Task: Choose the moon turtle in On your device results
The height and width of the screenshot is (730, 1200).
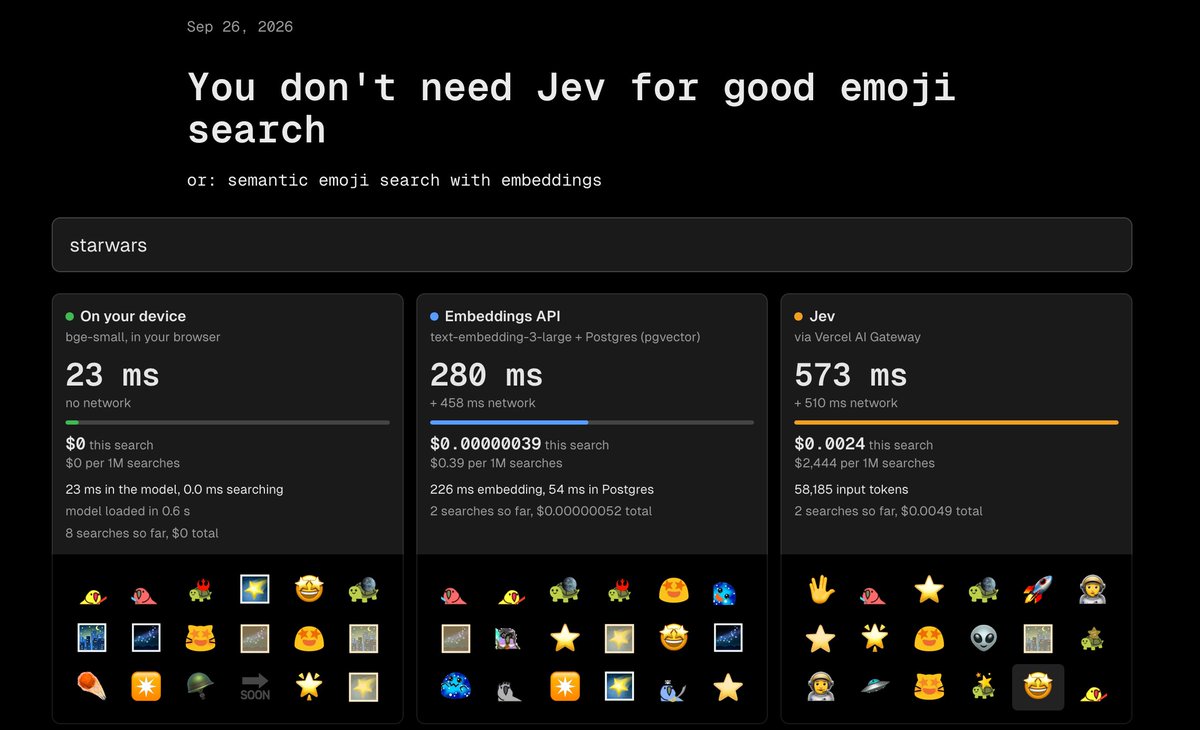Action: click(x=363, y=590)
